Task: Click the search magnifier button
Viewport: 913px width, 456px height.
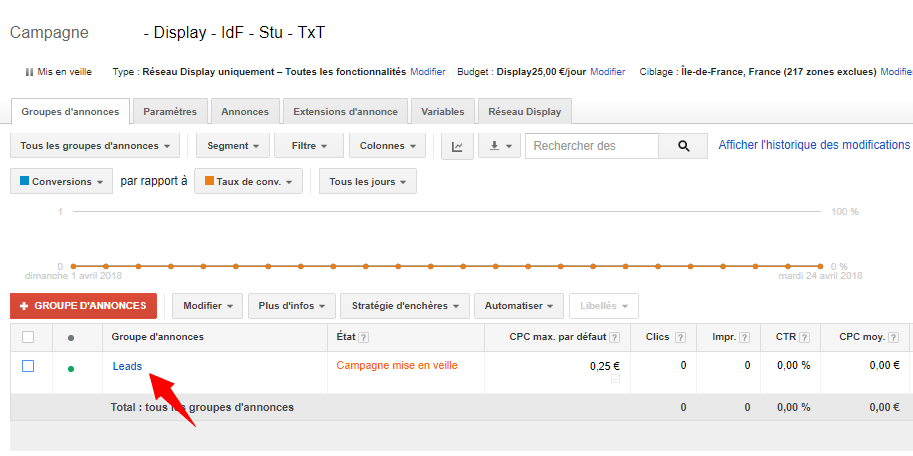Action: (x=684, y=146)
